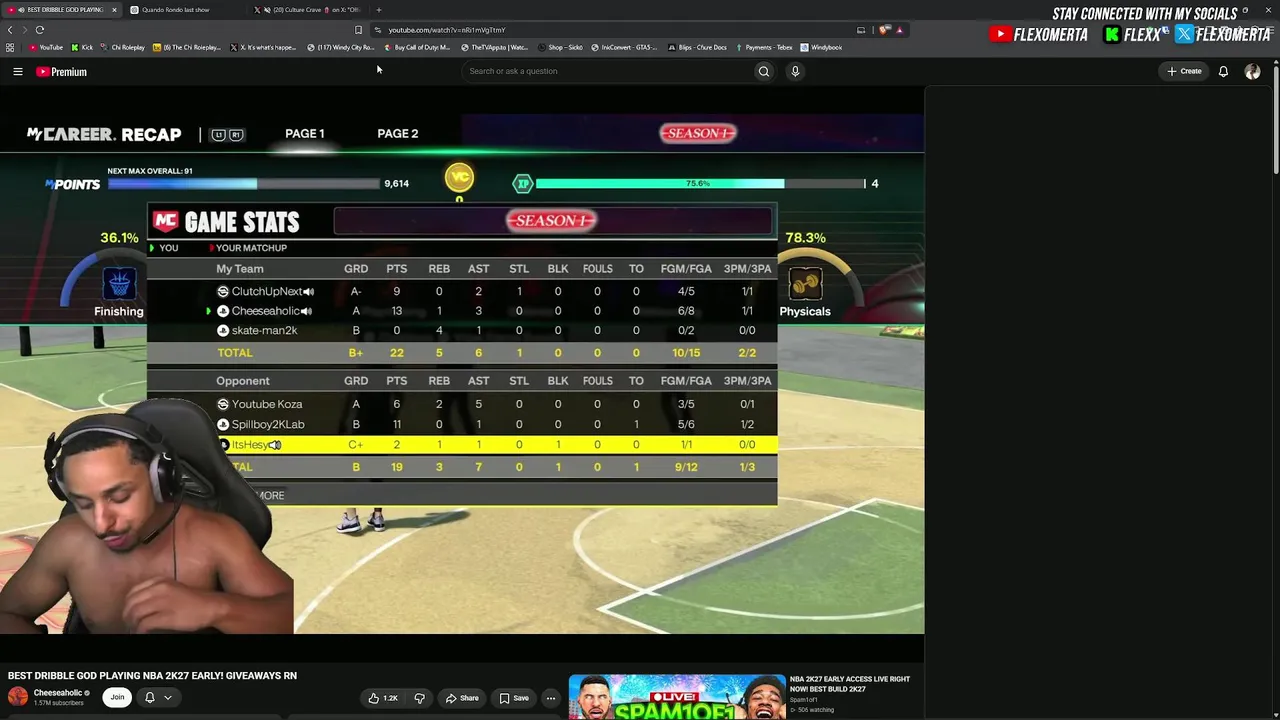
Task: Open the YouTube bookmark
Action: (45, 47)
